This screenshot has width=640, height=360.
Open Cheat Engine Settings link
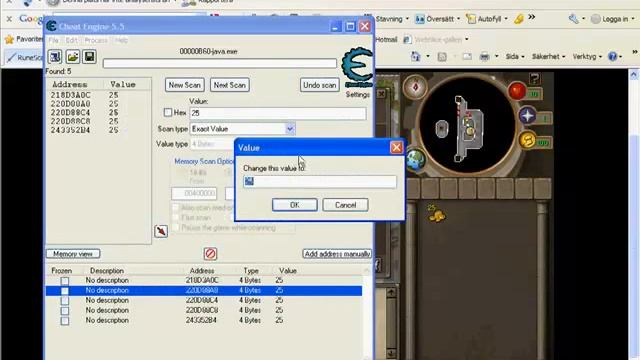coord(358,94)
